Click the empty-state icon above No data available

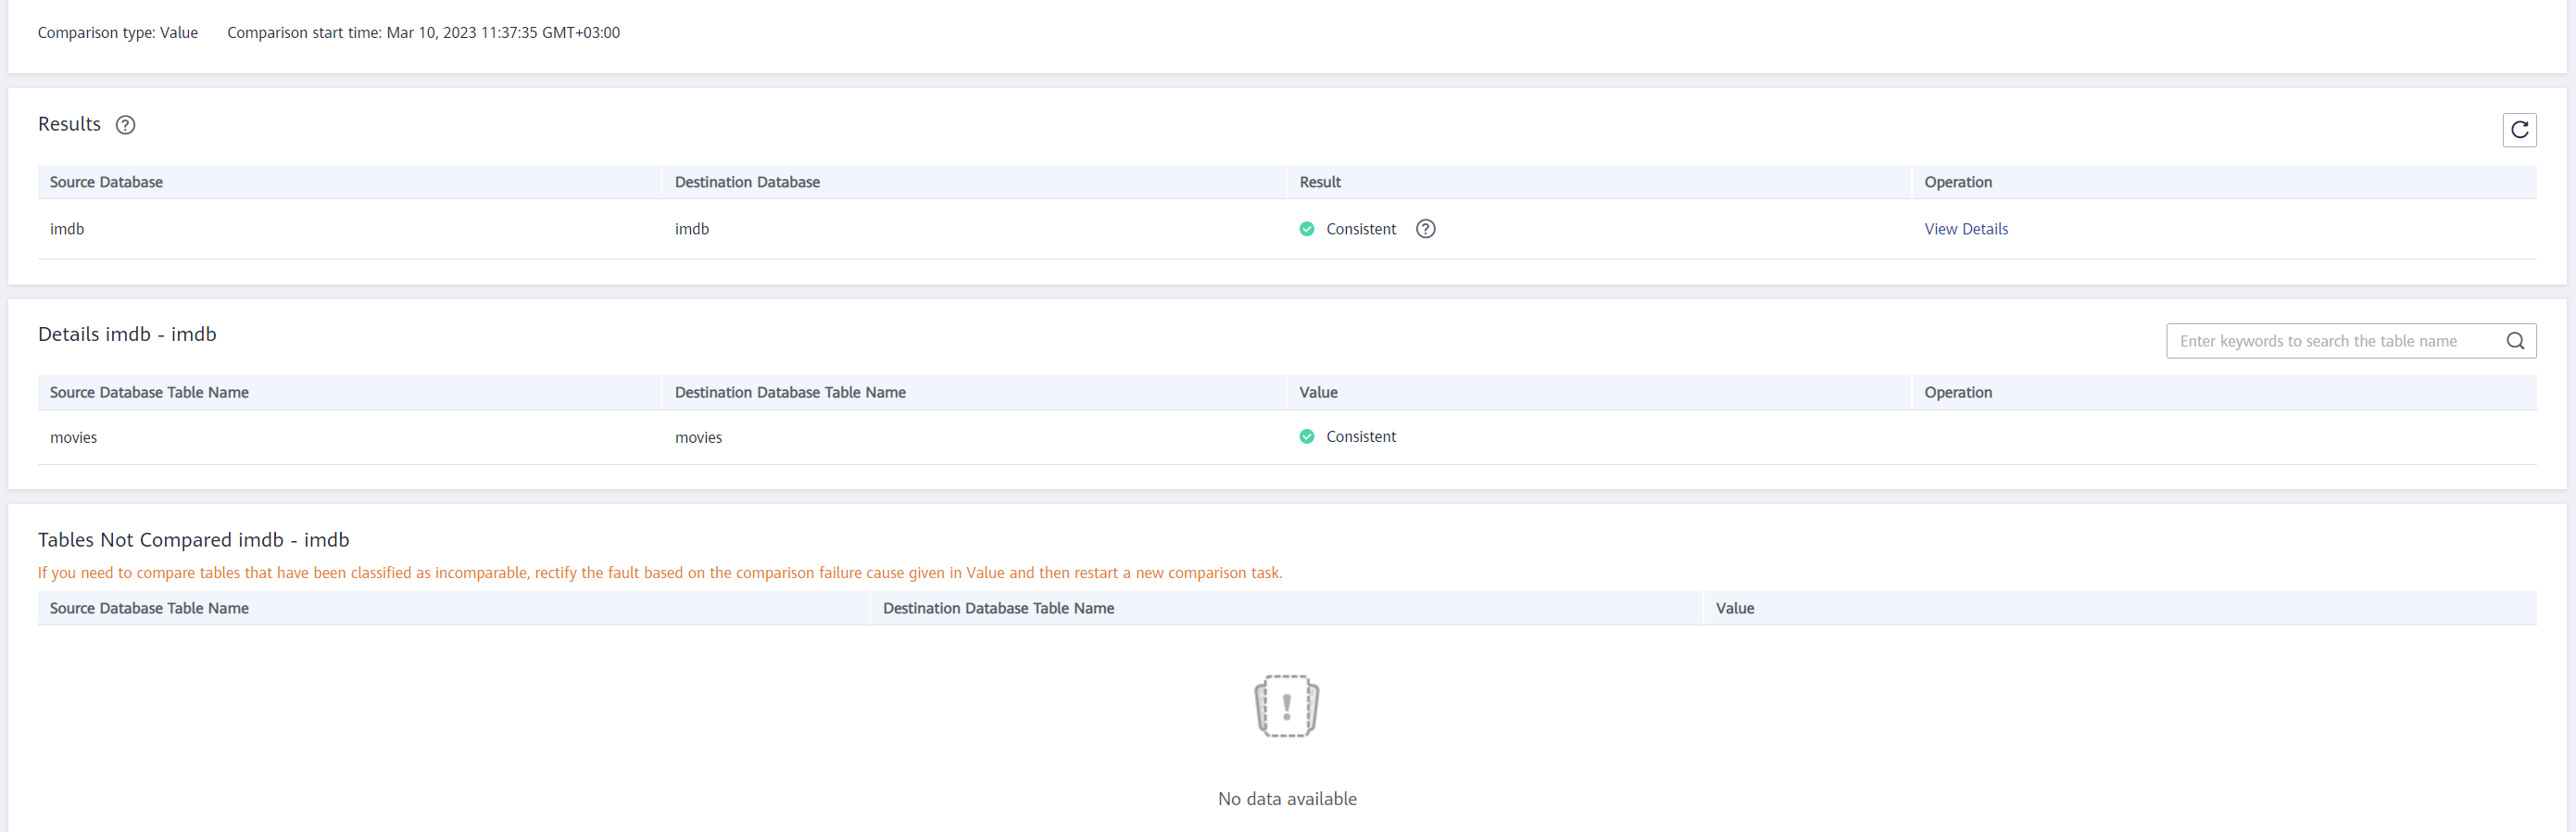[x=1286, y=706]
